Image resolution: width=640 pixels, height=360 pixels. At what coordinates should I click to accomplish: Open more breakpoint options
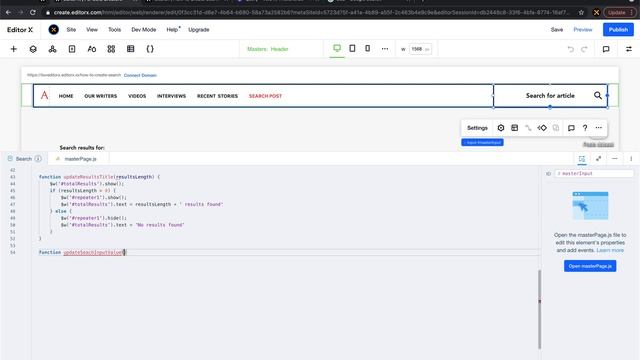tap(384, 49)
